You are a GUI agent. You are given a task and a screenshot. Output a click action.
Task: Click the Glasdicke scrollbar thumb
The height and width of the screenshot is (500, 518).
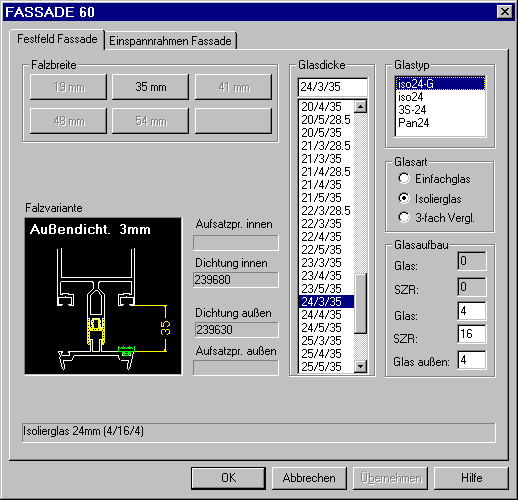[x=360, y=303]
